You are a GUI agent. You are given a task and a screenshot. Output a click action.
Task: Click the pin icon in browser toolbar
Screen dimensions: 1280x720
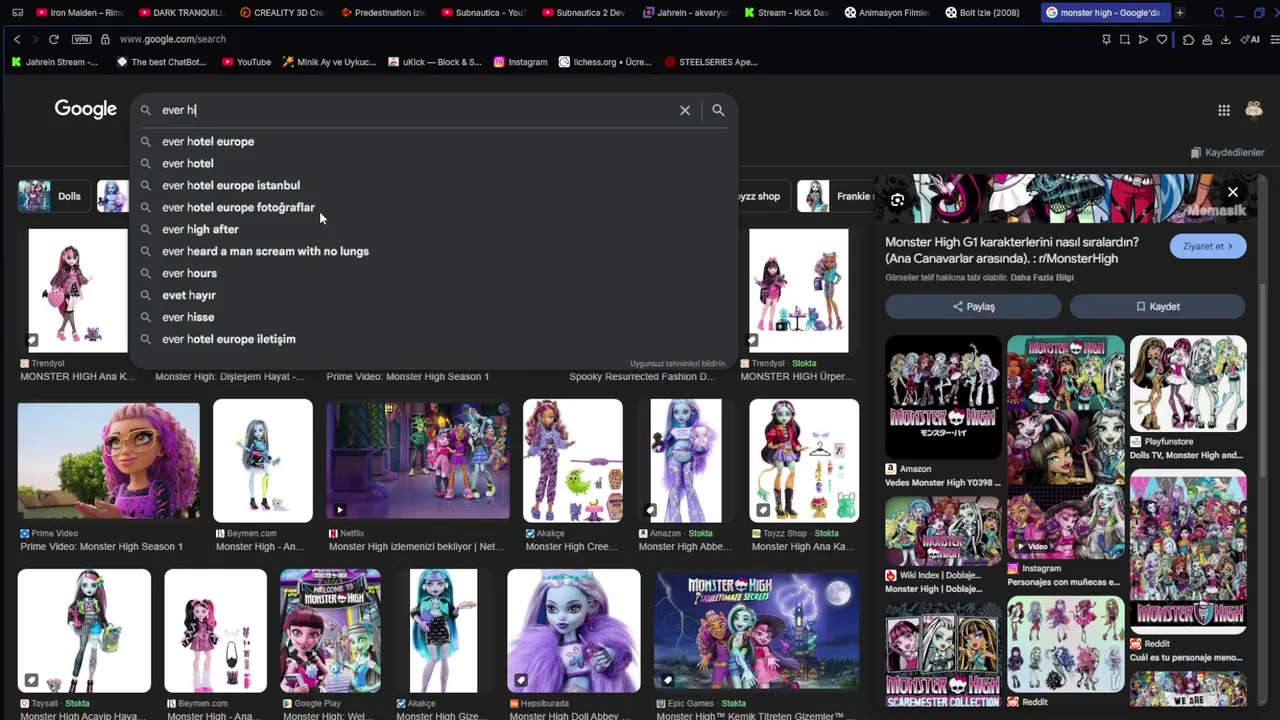tap(1106, 39)
